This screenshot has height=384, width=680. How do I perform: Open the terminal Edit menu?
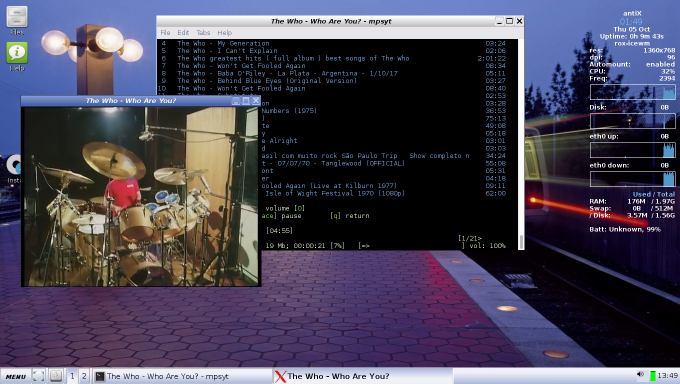pos(183,33)
